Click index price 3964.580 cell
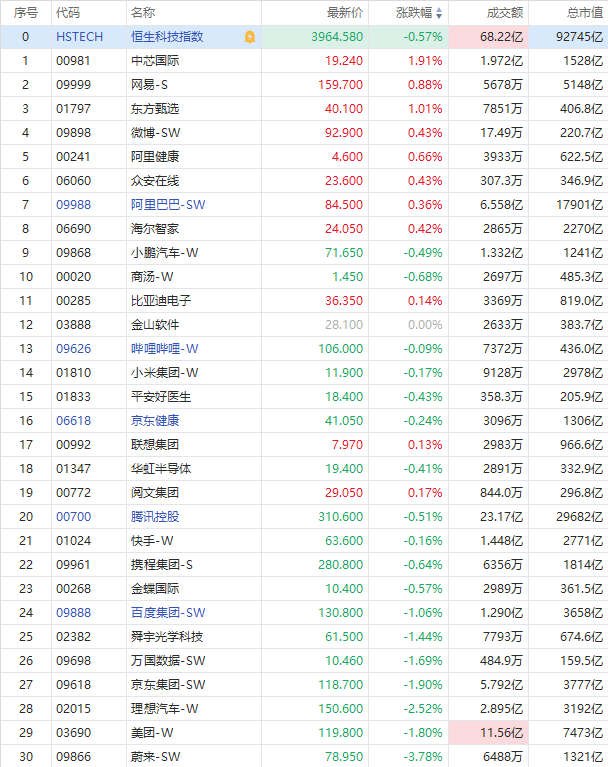Viewport: 608px width, 767px height. pos(315,37)
